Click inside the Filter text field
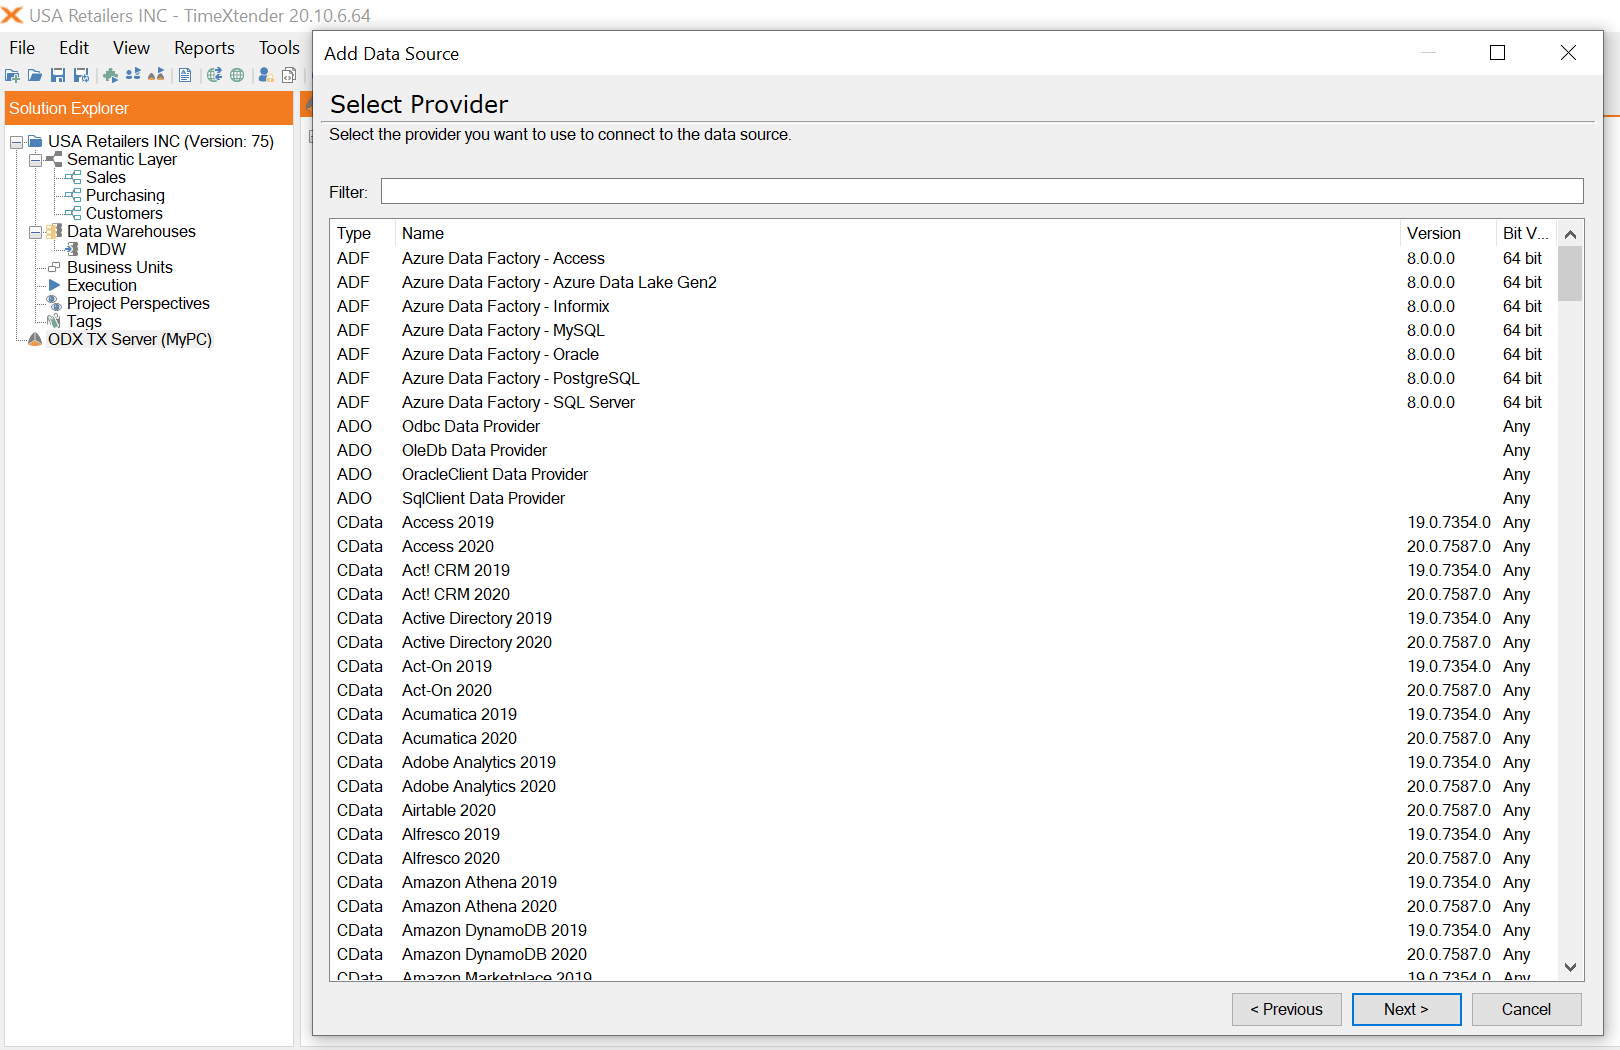 (982, 191)
